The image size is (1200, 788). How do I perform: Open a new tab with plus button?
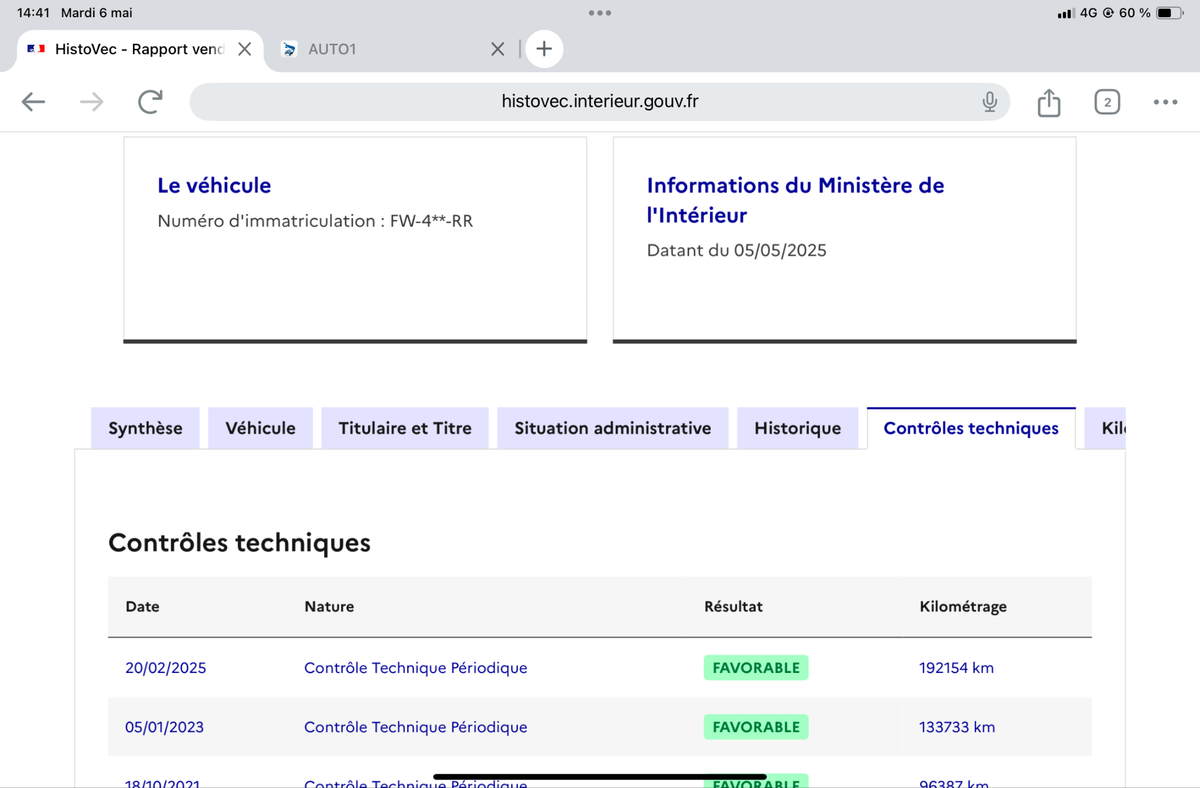point(544,49)
